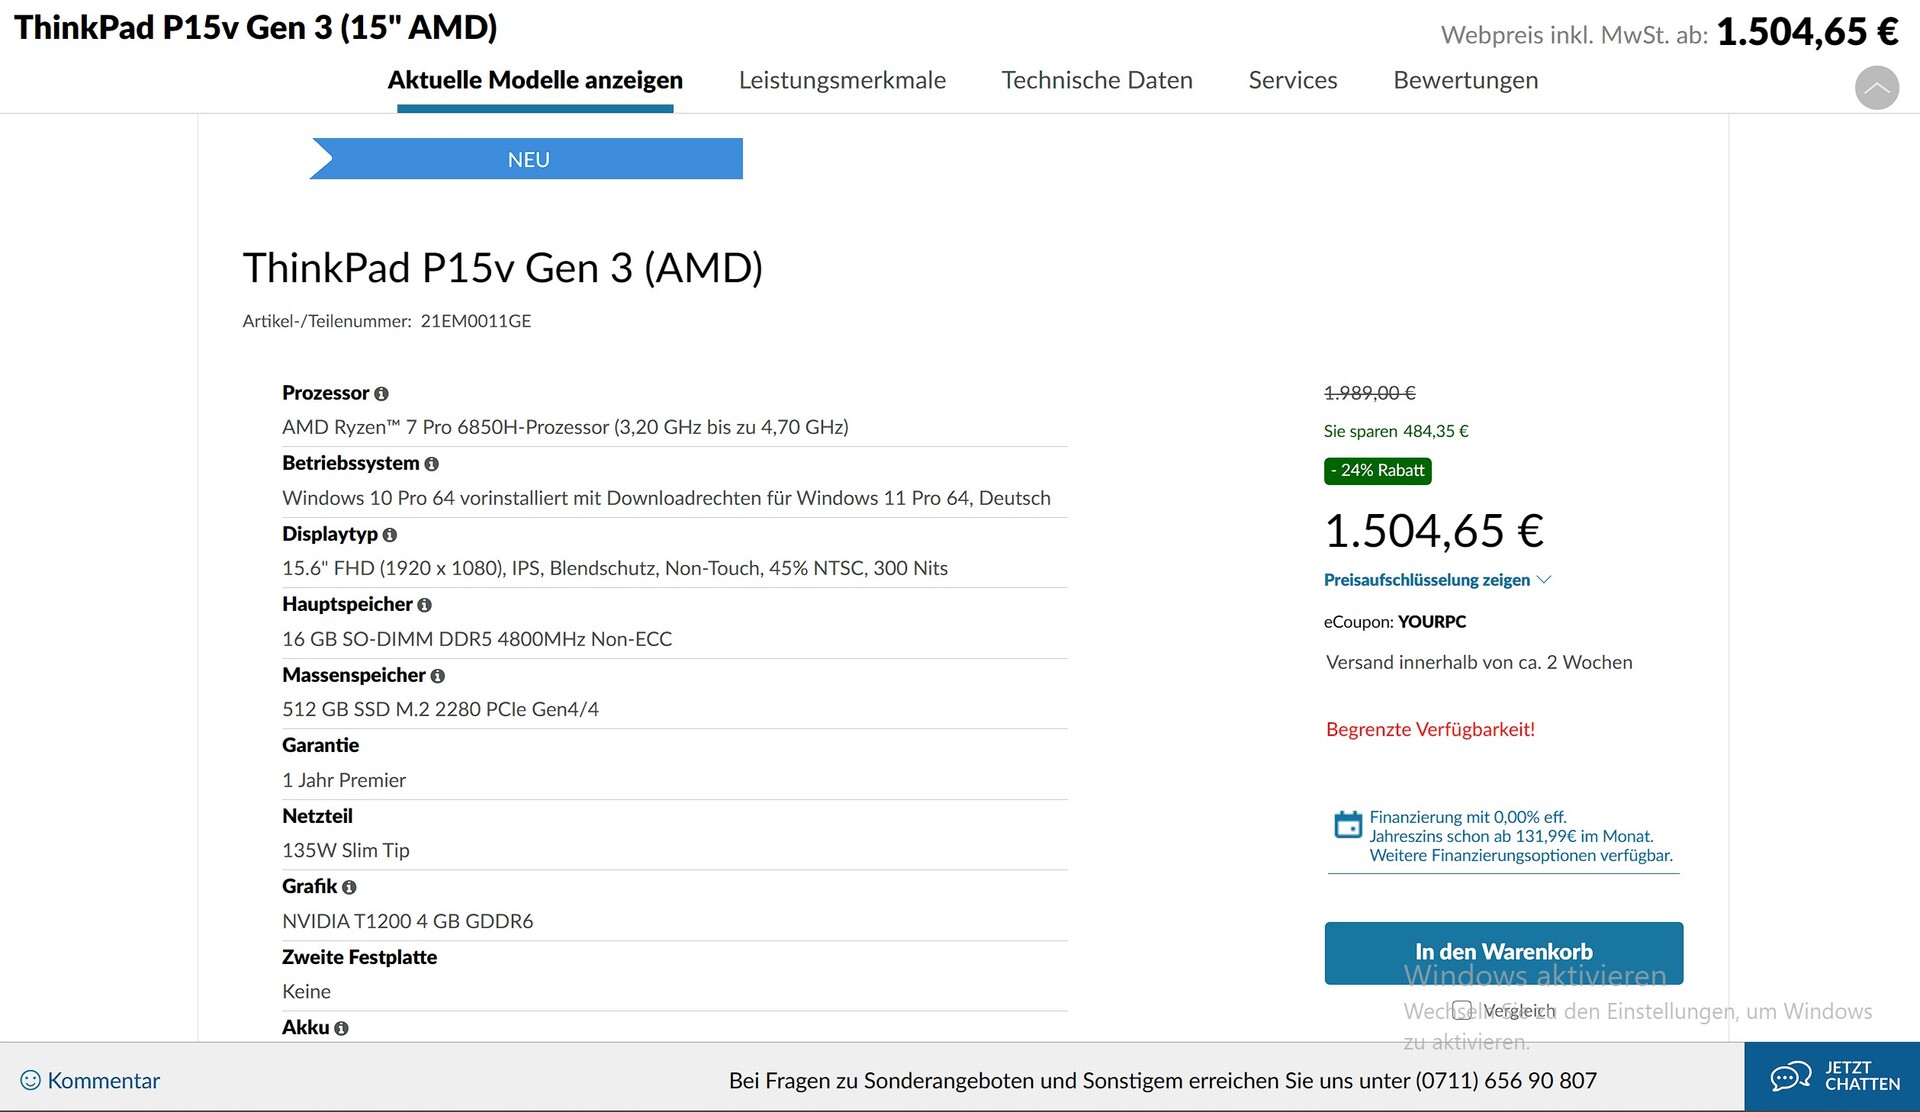Click the info icon next to Prozessor
The image size is (1920, 1112).
tap(381, 394)
